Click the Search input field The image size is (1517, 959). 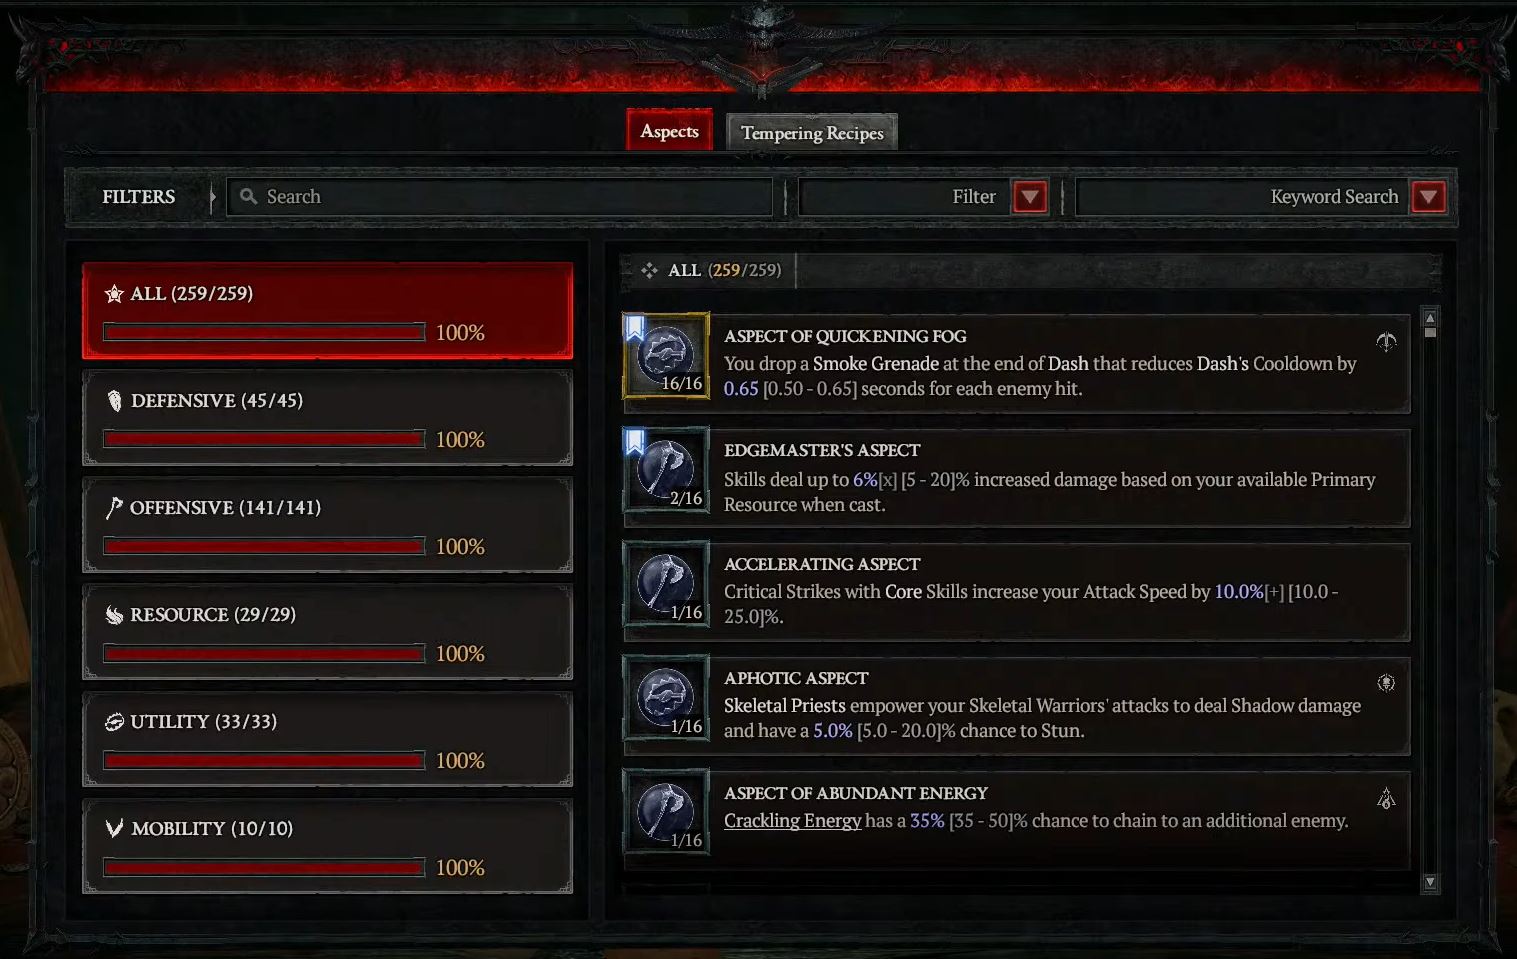coord(500,197)
